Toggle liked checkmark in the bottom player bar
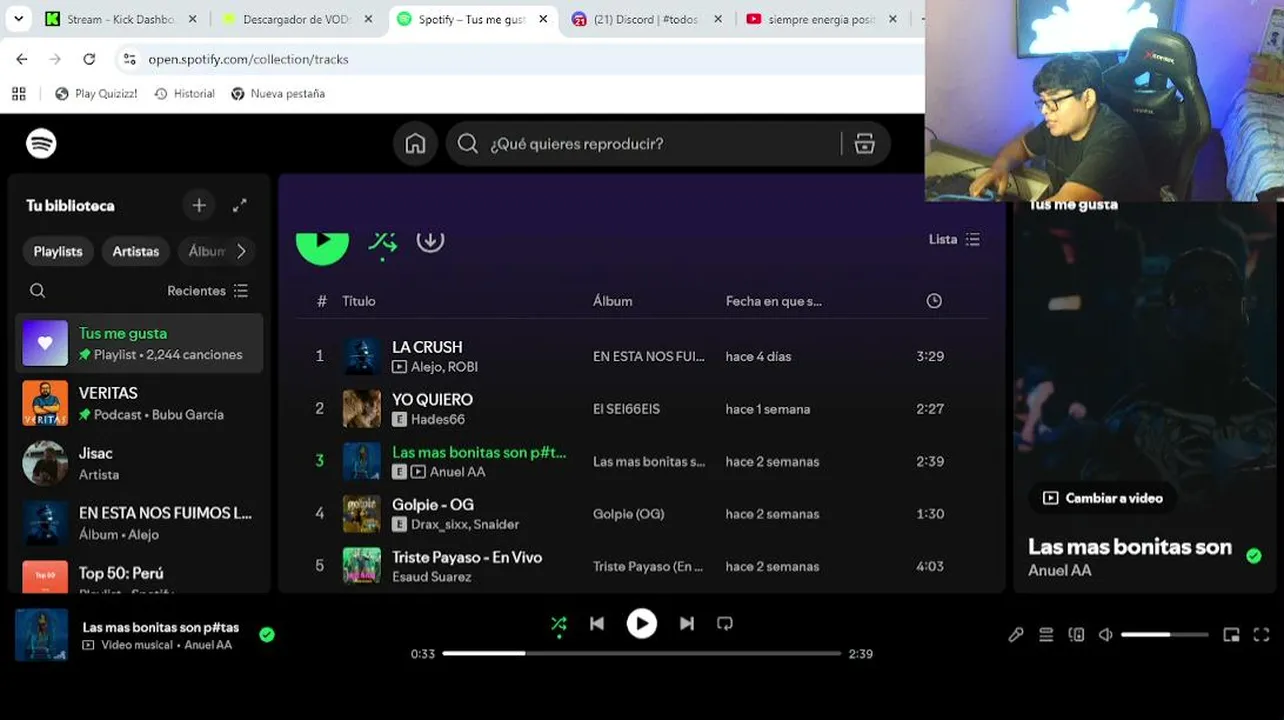Screen dimensions: 1284x720 coord(267,634)
